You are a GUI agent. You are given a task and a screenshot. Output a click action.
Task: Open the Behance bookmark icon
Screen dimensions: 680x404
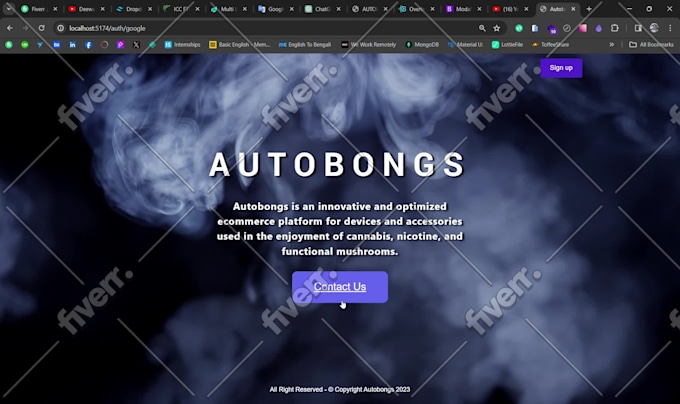coord(56,45)
